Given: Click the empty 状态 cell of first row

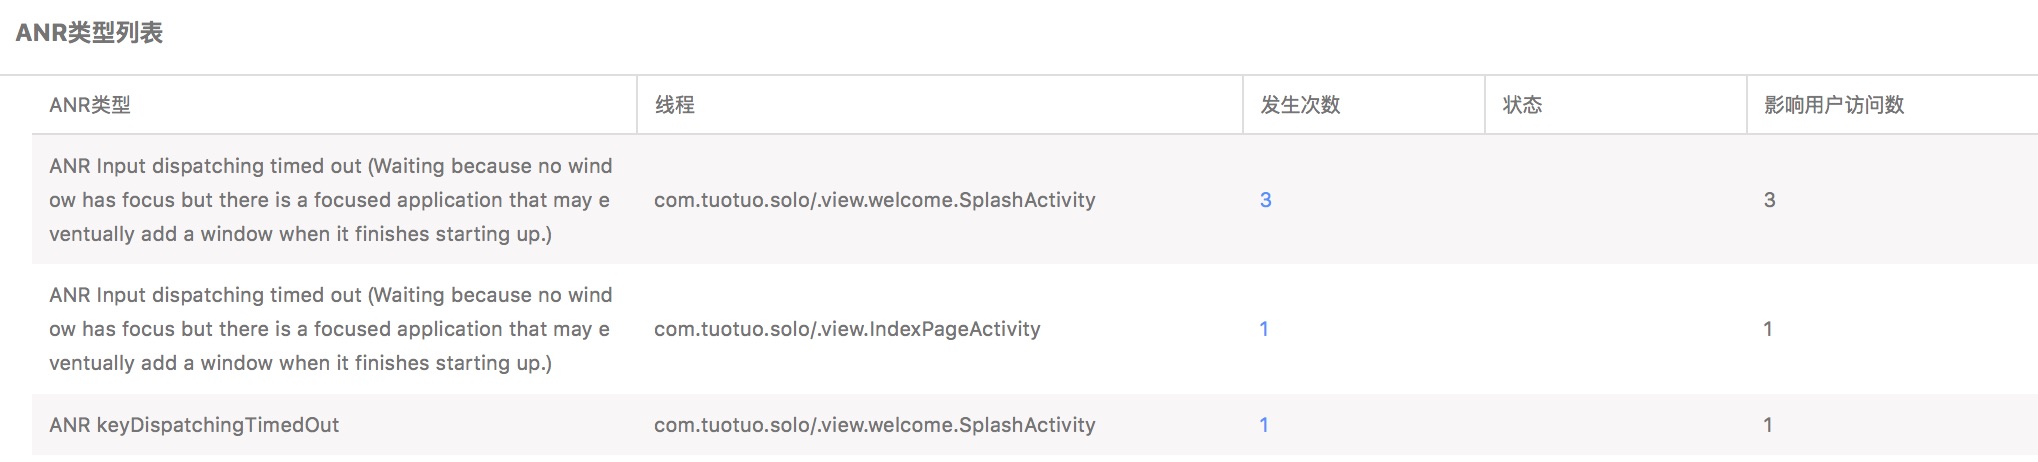Looking at the screenshot, I should click(1615, 200).
